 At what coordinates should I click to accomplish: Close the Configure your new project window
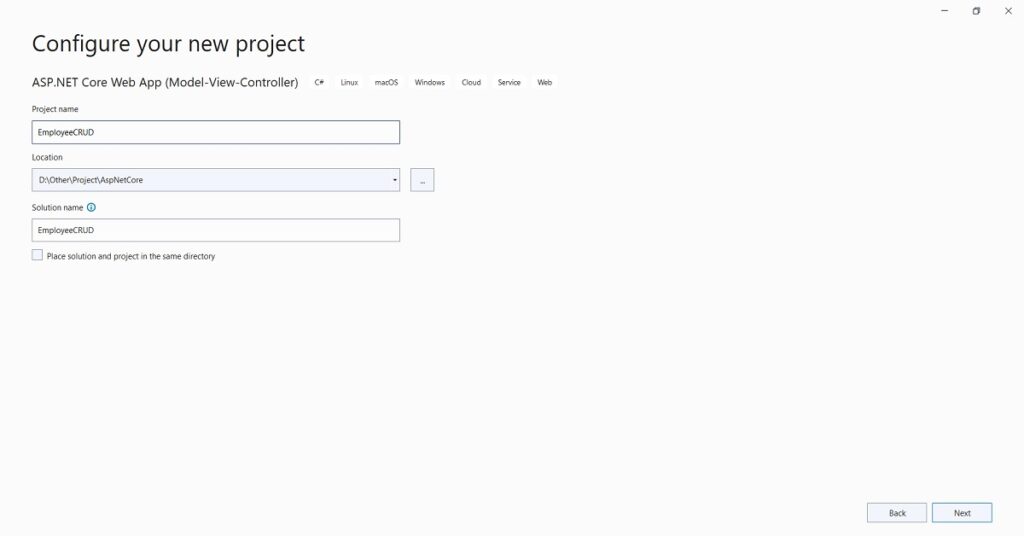pos(1008,10)
